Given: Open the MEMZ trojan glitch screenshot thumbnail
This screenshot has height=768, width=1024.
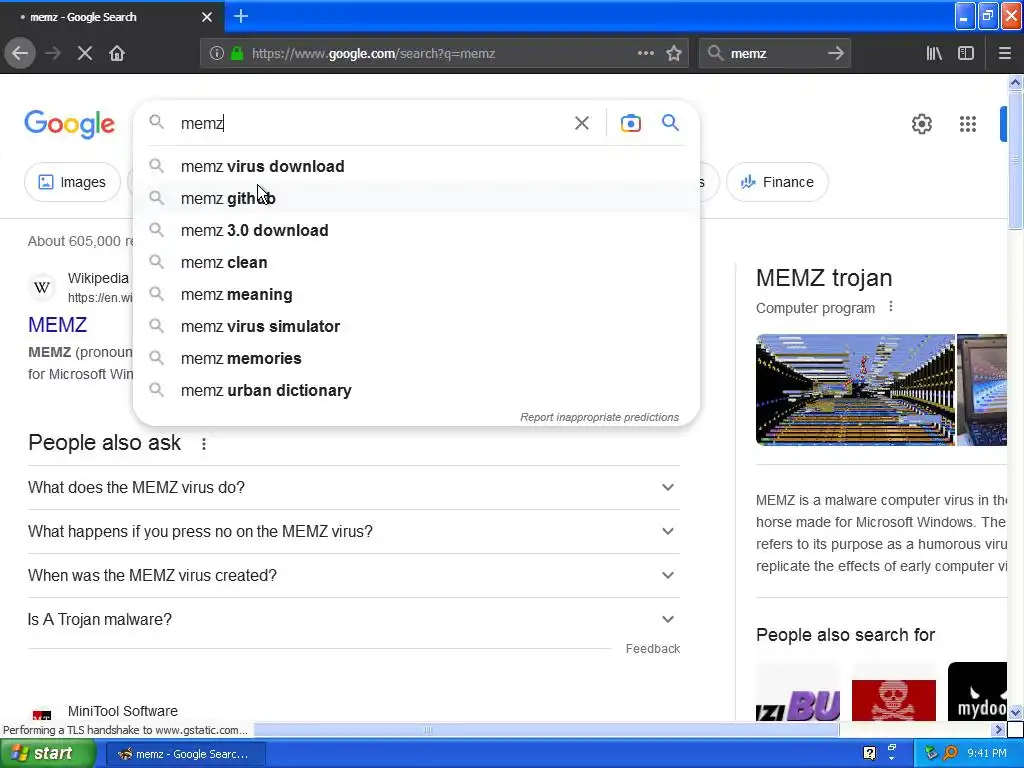Looking at the screenshot, I should pos(855,390).
